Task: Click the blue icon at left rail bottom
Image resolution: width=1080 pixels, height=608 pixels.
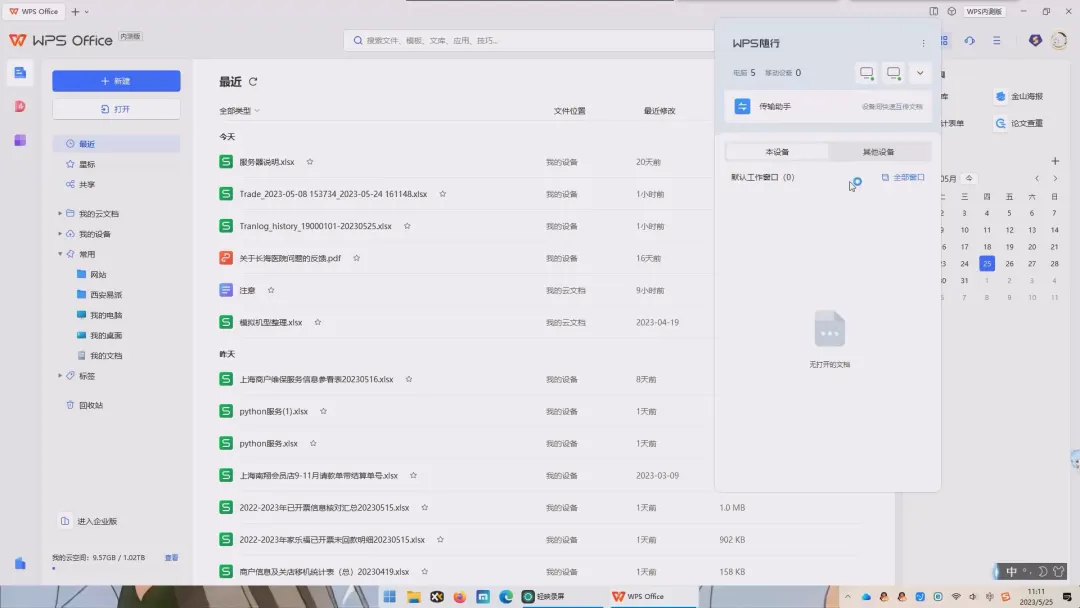Action: (x=20, y=563)
